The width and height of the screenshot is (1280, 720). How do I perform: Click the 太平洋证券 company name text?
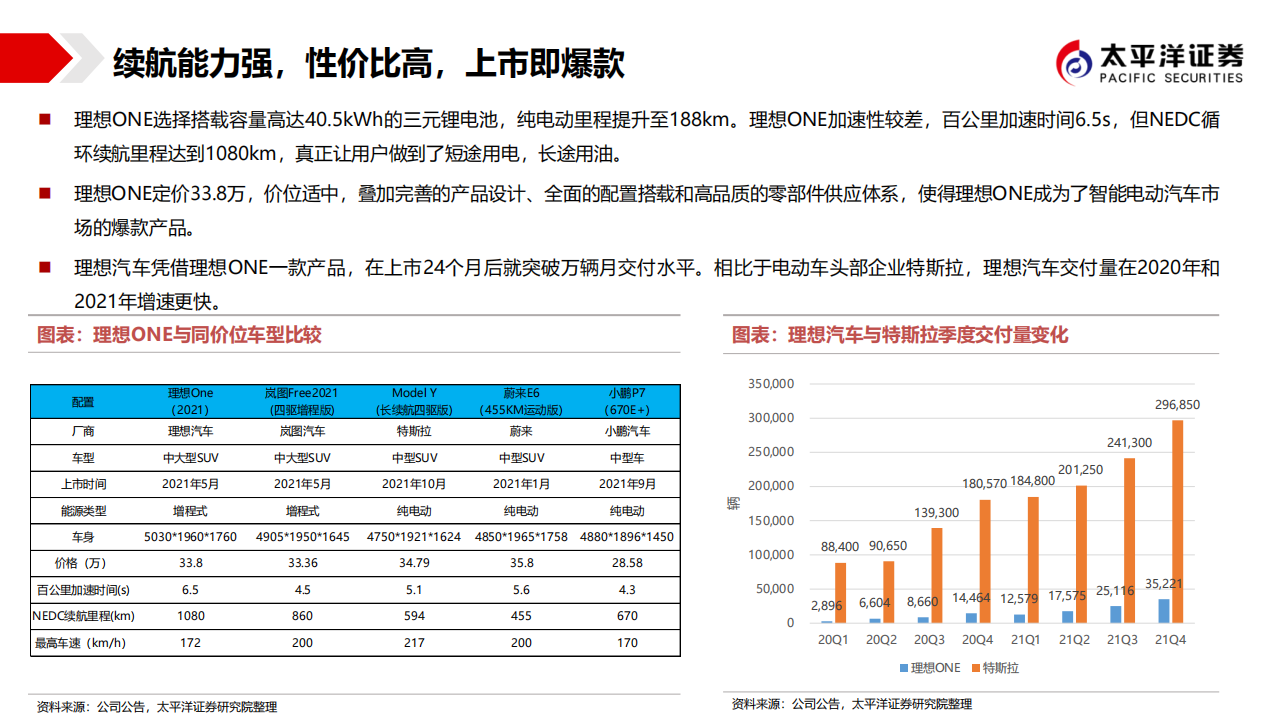[x=1172, y=55]
